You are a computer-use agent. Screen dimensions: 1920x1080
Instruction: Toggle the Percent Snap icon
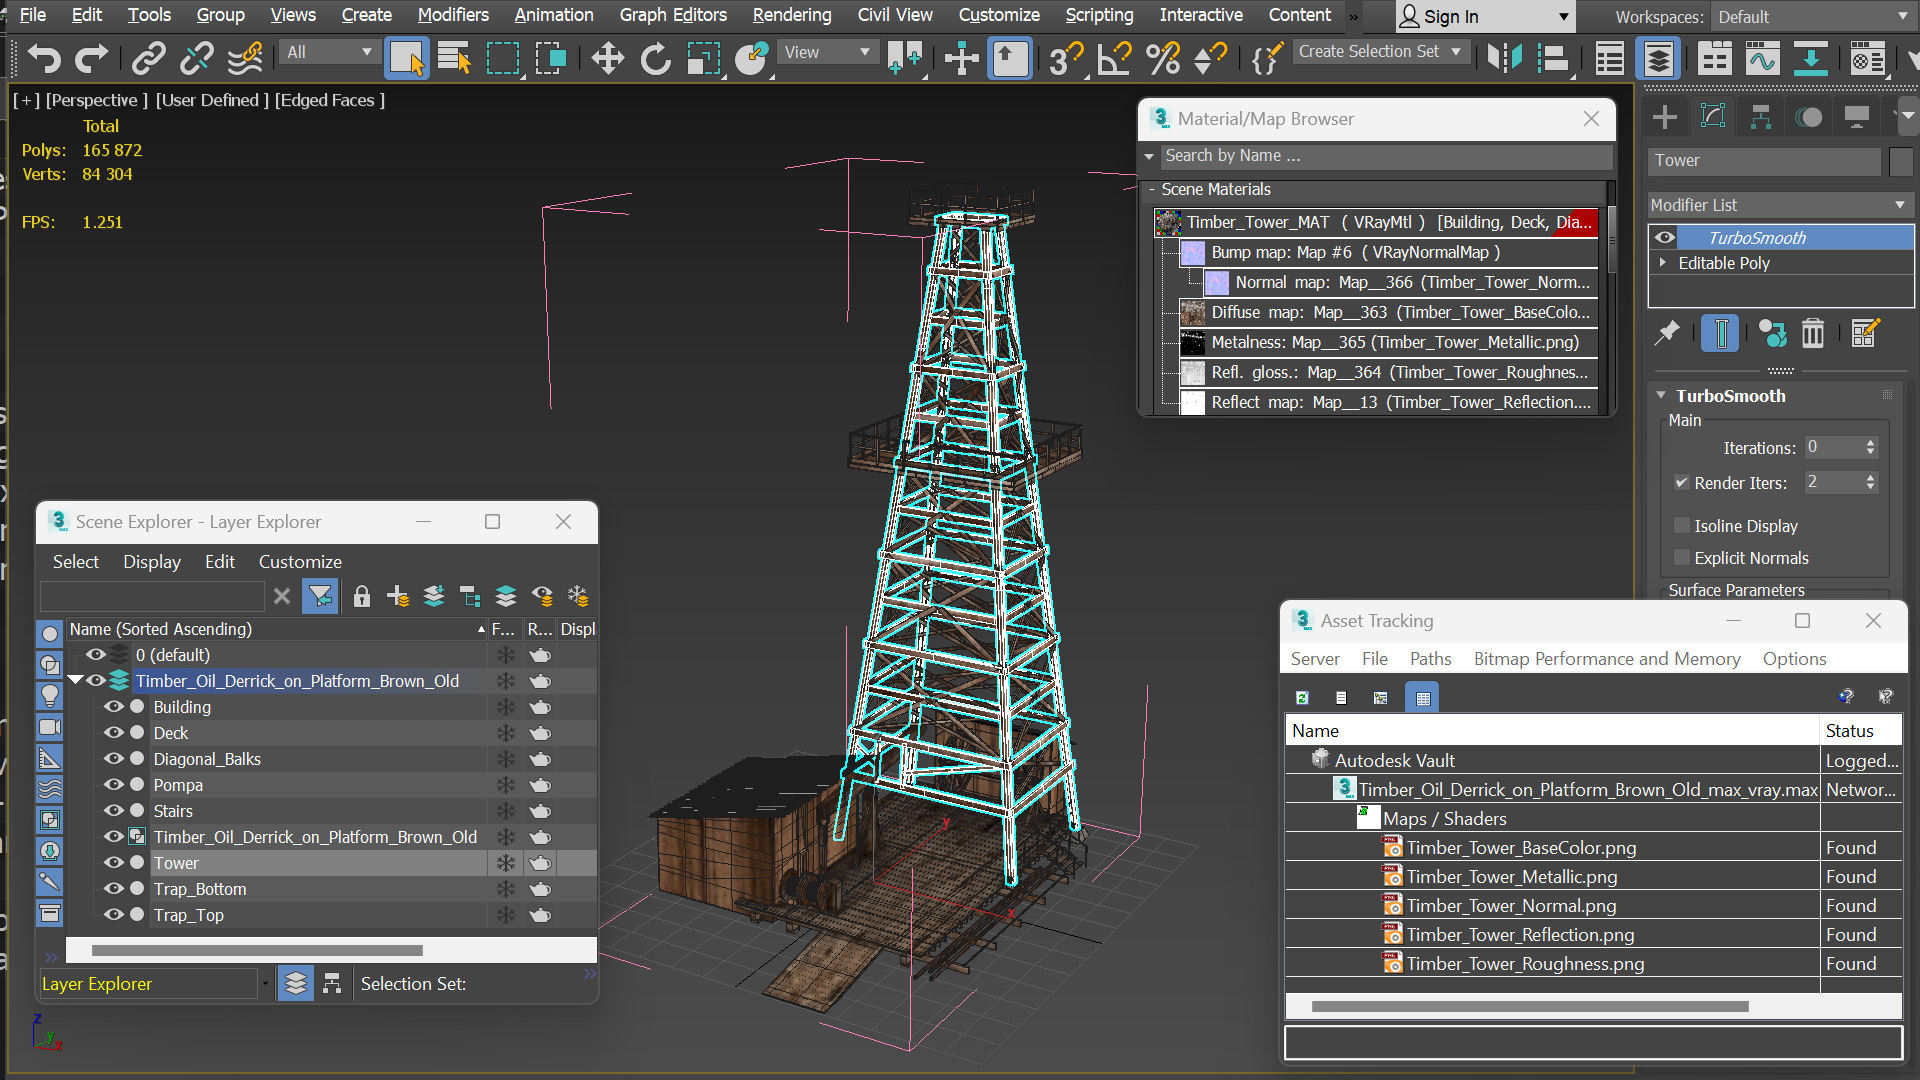pos(1162,58)
